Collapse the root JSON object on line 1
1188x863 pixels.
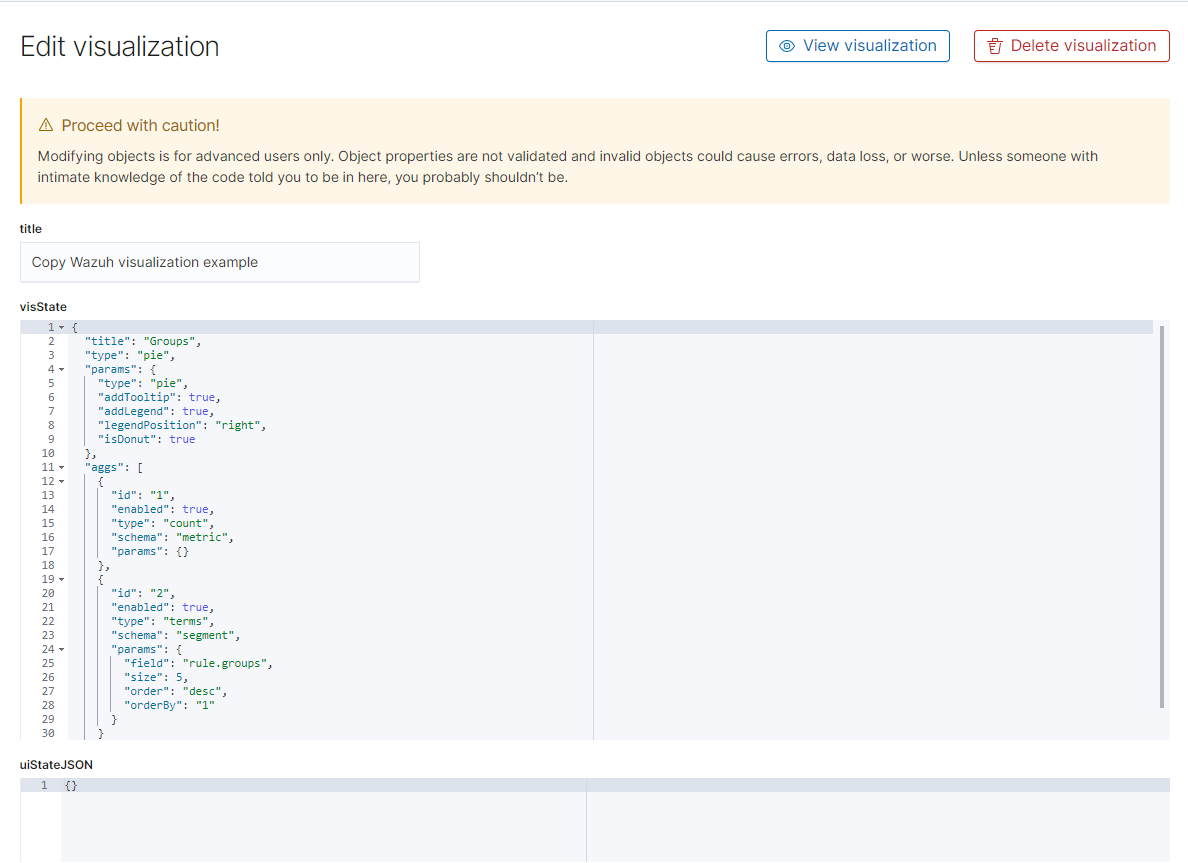[60, 326]
